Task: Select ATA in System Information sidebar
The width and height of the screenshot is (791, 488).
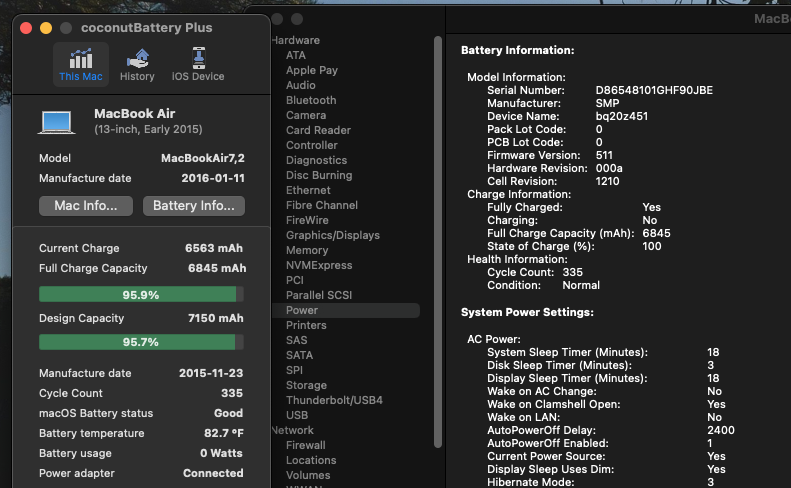Action: point(296,55)
